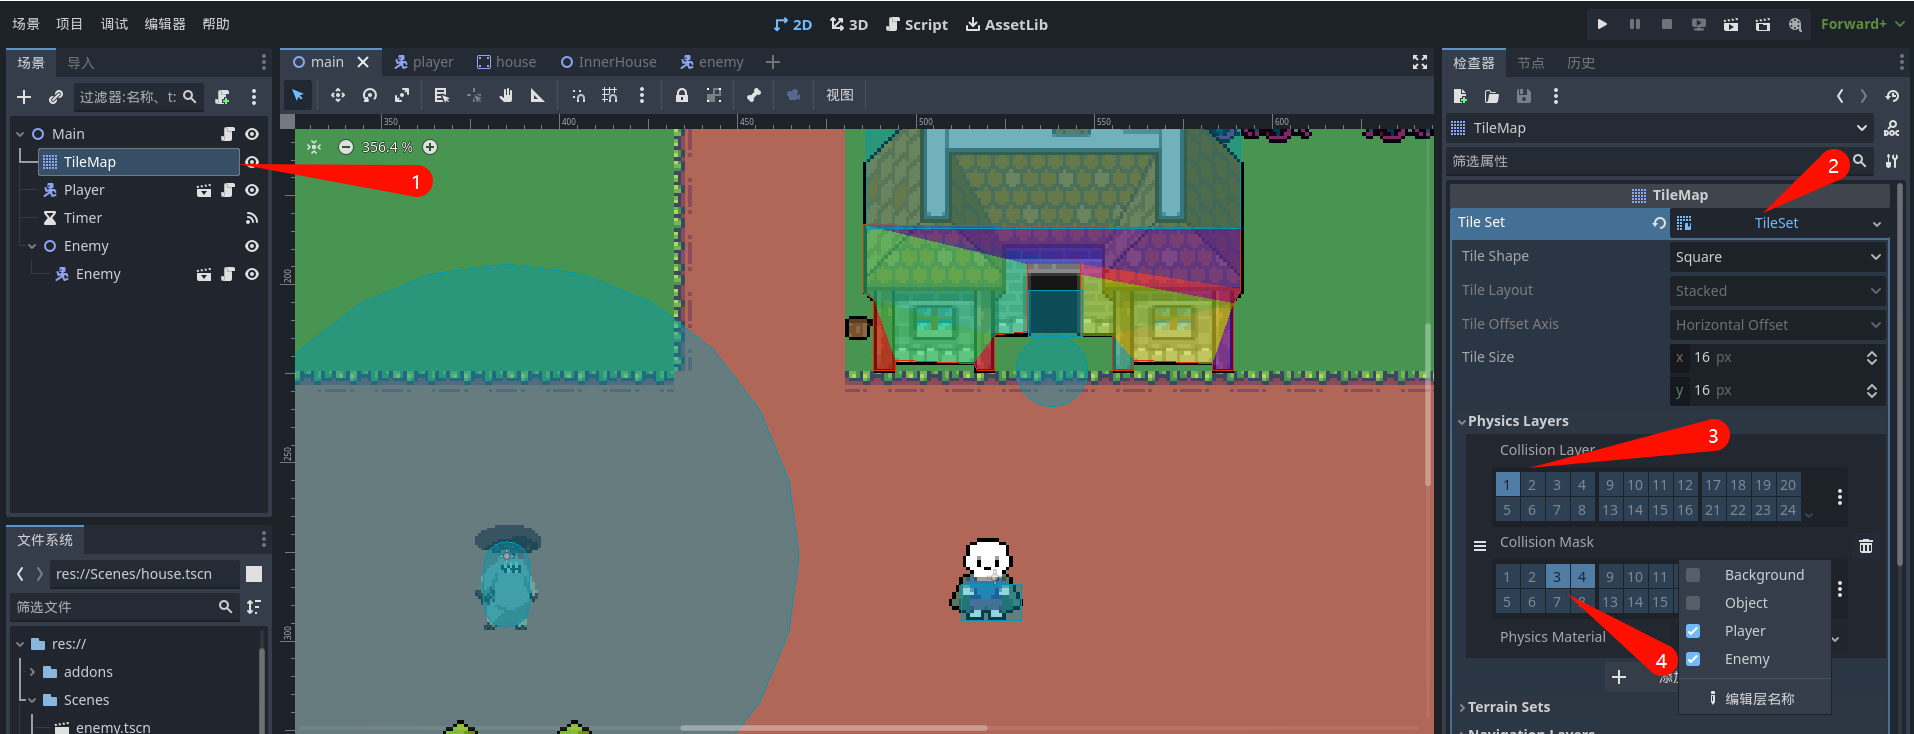Run the project with the Play button
Viewport: 1914px width, 734px height.
[x=1602, y=24]
